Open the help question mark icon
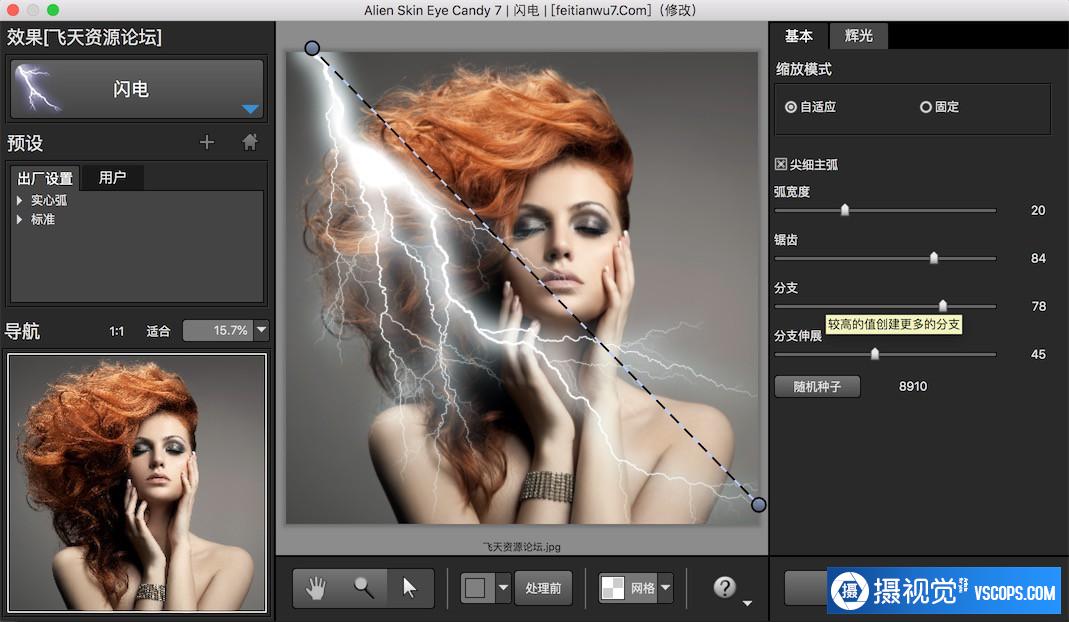This screenshot has width=1069, height=622. (725, 587)
